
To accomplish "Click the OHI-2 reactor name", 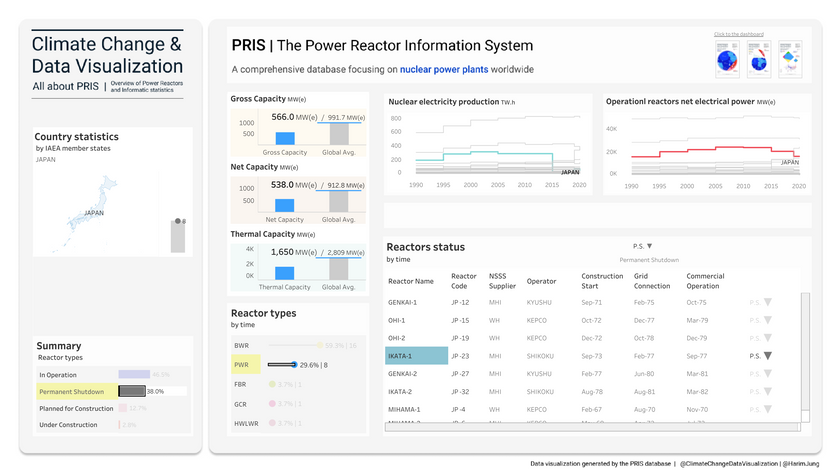I will point(396,338).
